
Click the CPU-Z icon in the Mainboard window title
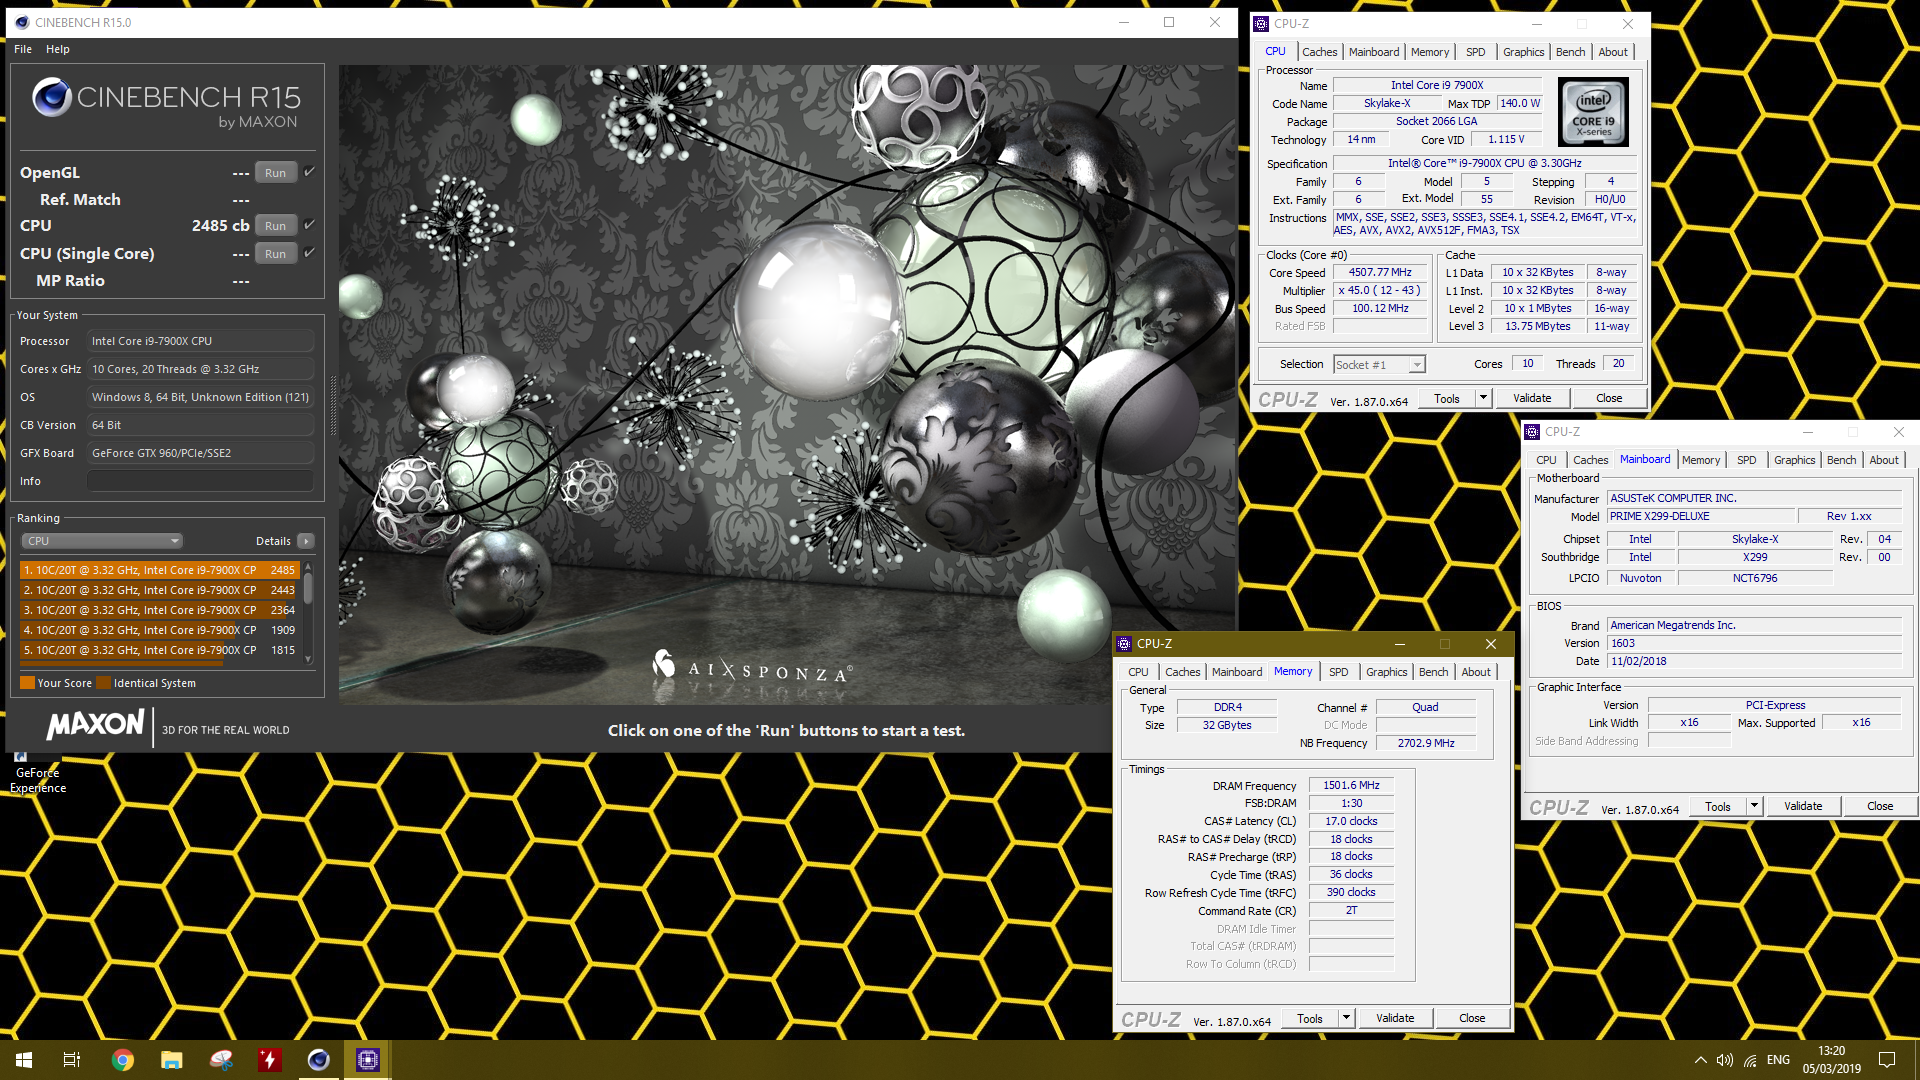tap(1532, 432)
